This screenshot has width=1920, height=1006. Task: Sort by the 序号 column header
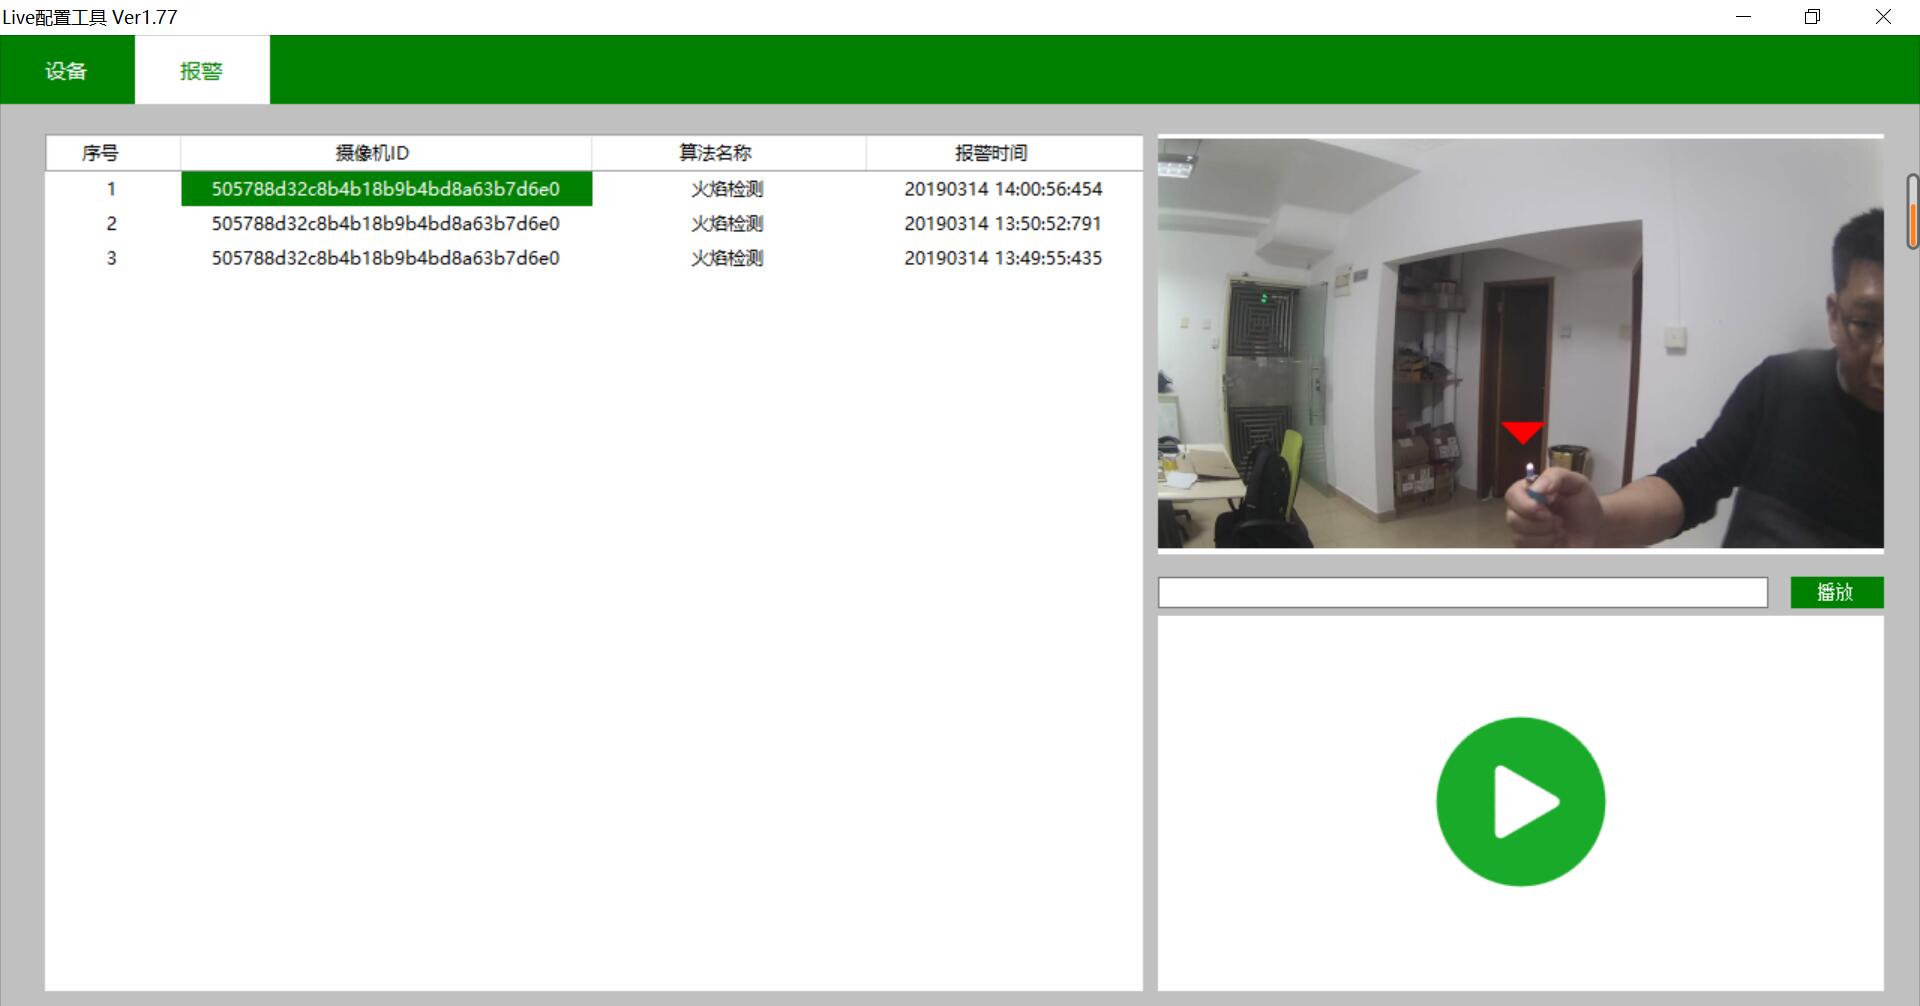(113, 153)
